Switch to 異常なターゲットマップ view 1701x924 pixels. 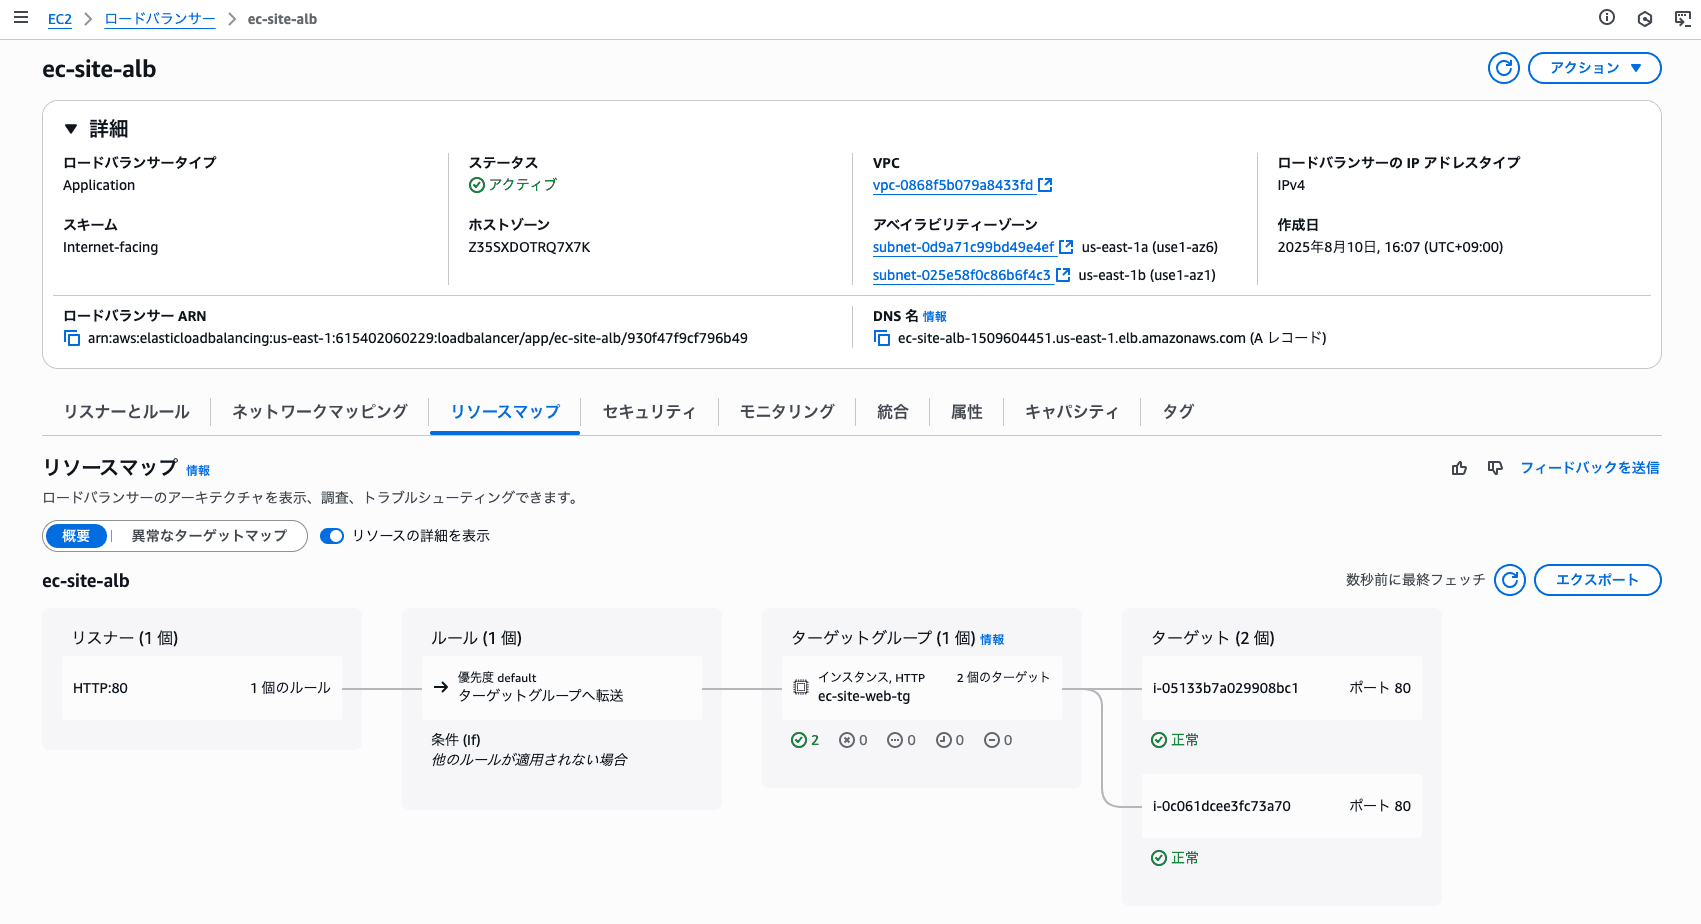coord(209,536)
